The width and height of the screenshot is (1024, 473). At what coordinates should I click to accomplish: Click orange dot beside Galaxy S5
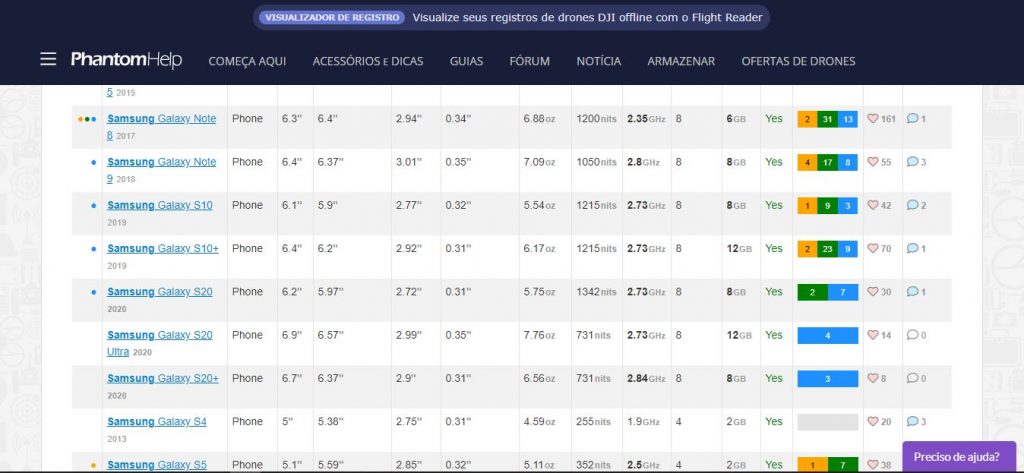93,465
